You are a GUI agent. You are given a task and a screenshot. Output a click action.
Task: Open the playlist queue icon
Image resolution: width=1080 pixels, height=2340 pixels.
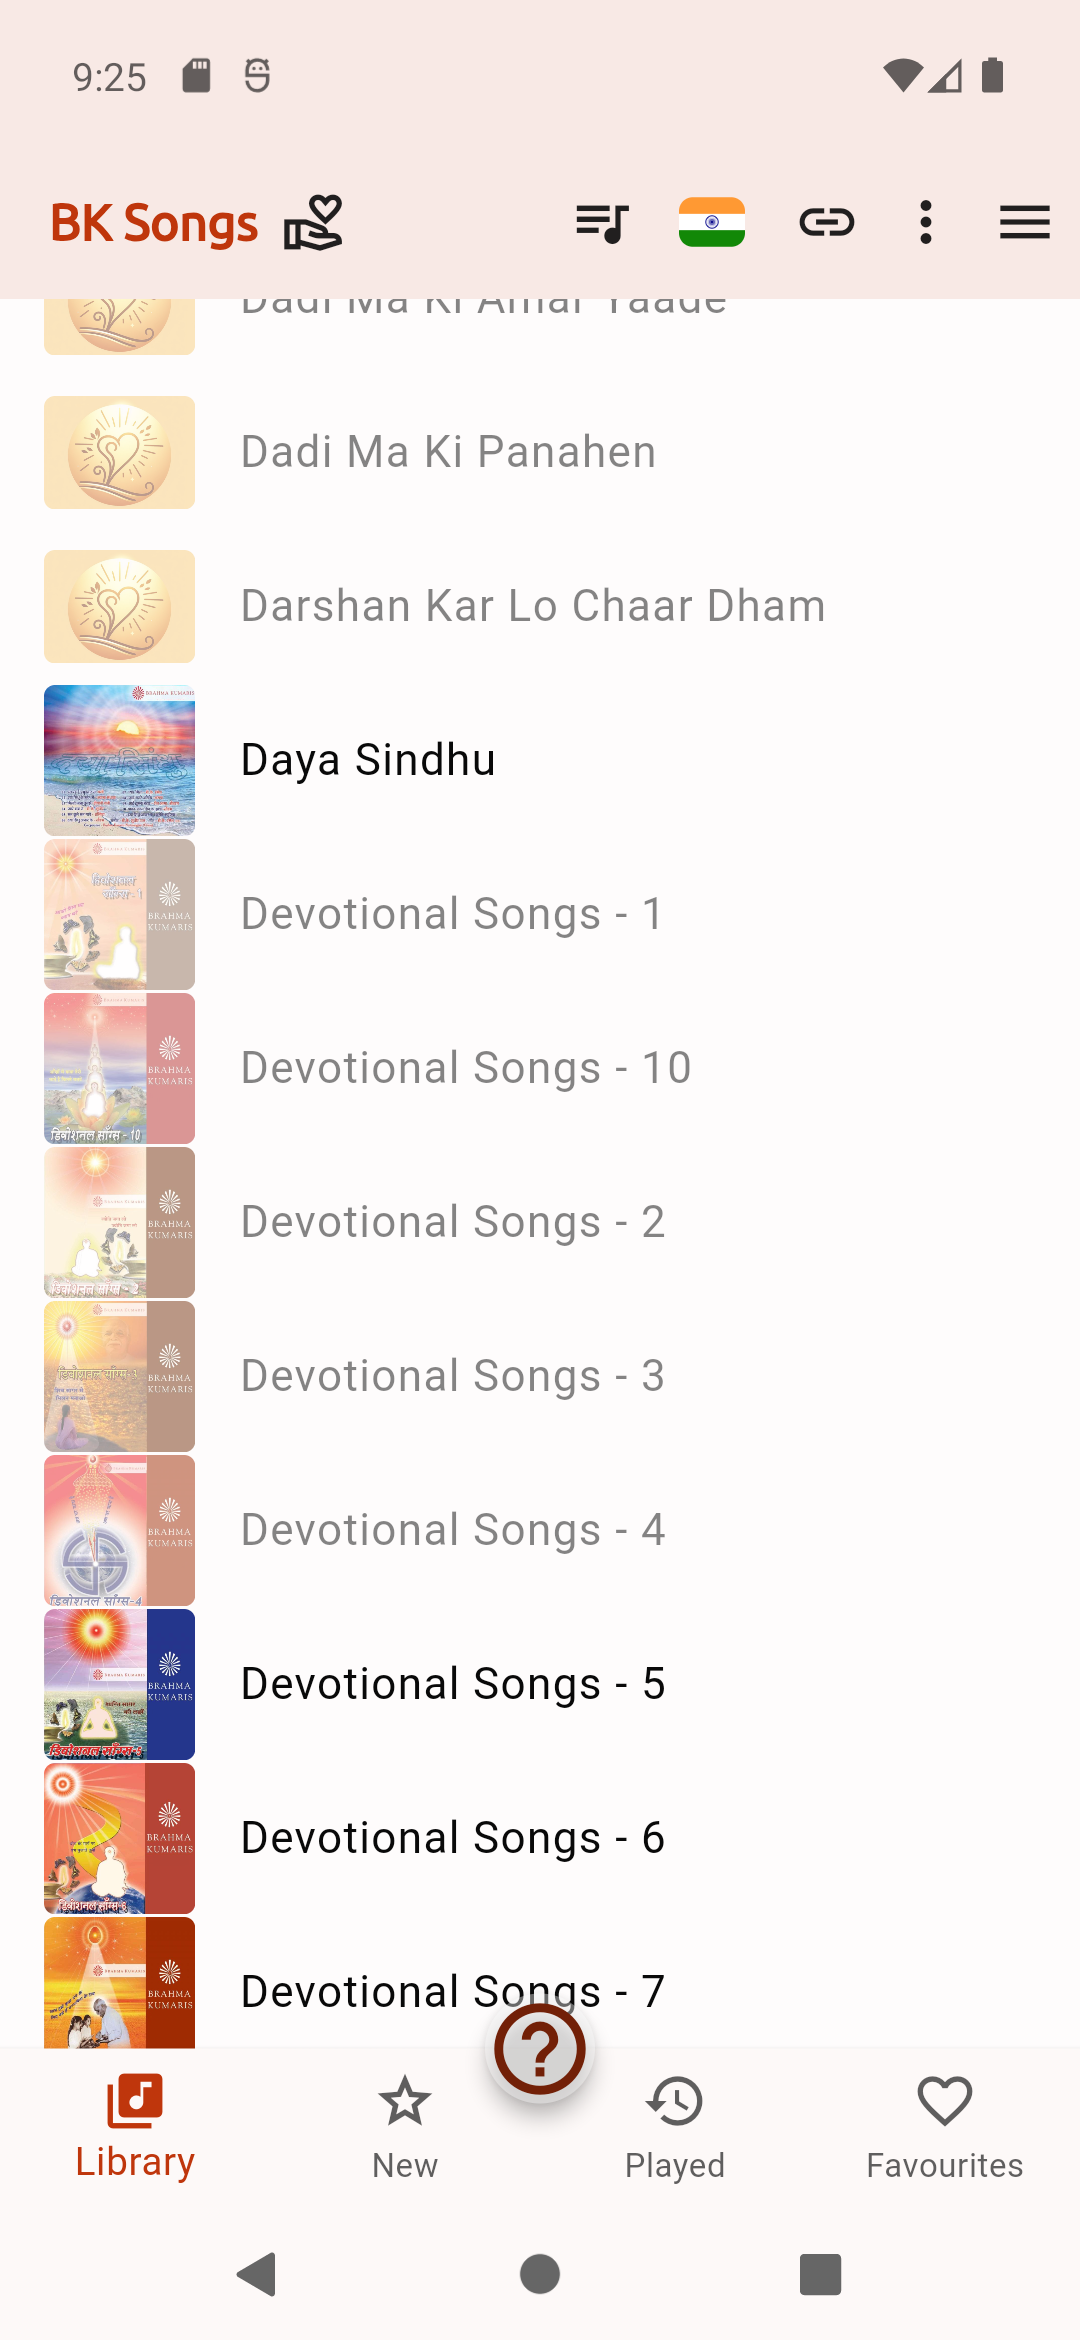602,222
